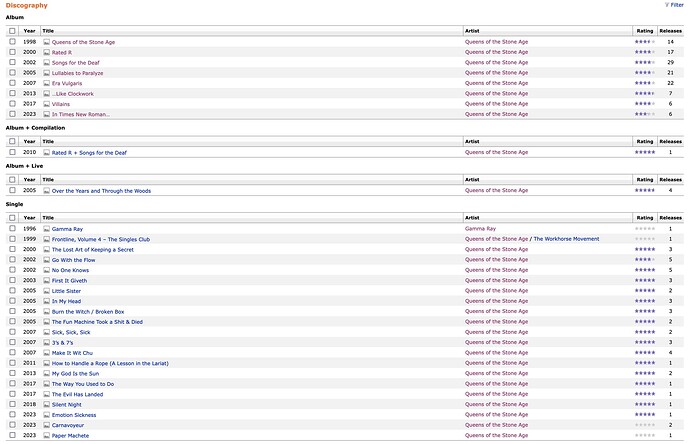Image resolution: width=690 pixels, height=444 pixels.
Task: Open Frontline, Volume 4 – The Singles Club link
Action: point(101,239)
